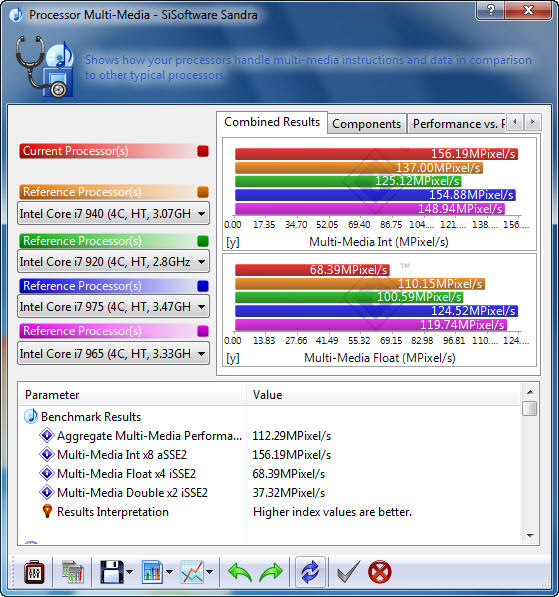Click the [y] label in Multi-Media Int chart
Image resolution: width=559 pixels, height=597 pixels.
coord(233,242)
